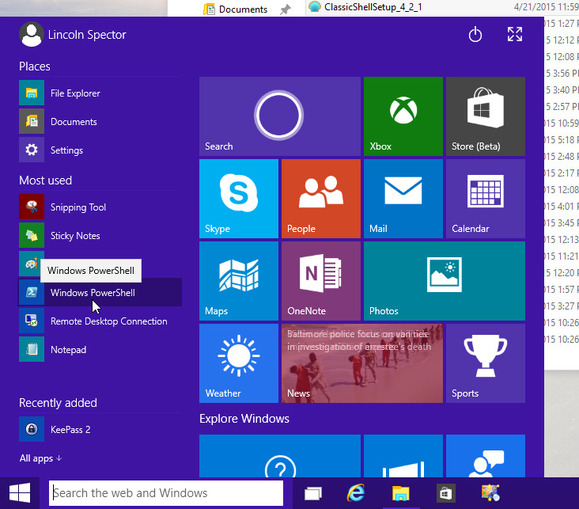
Task: Open the Sports trophy tile
Action: point(486,363)
